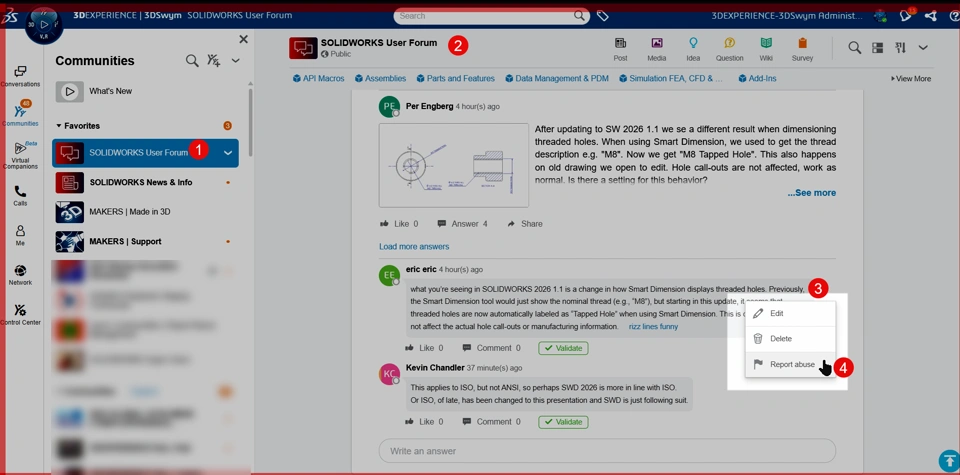
Task: Choose Delete from the context menu
Action: click(x=790, y=338)
